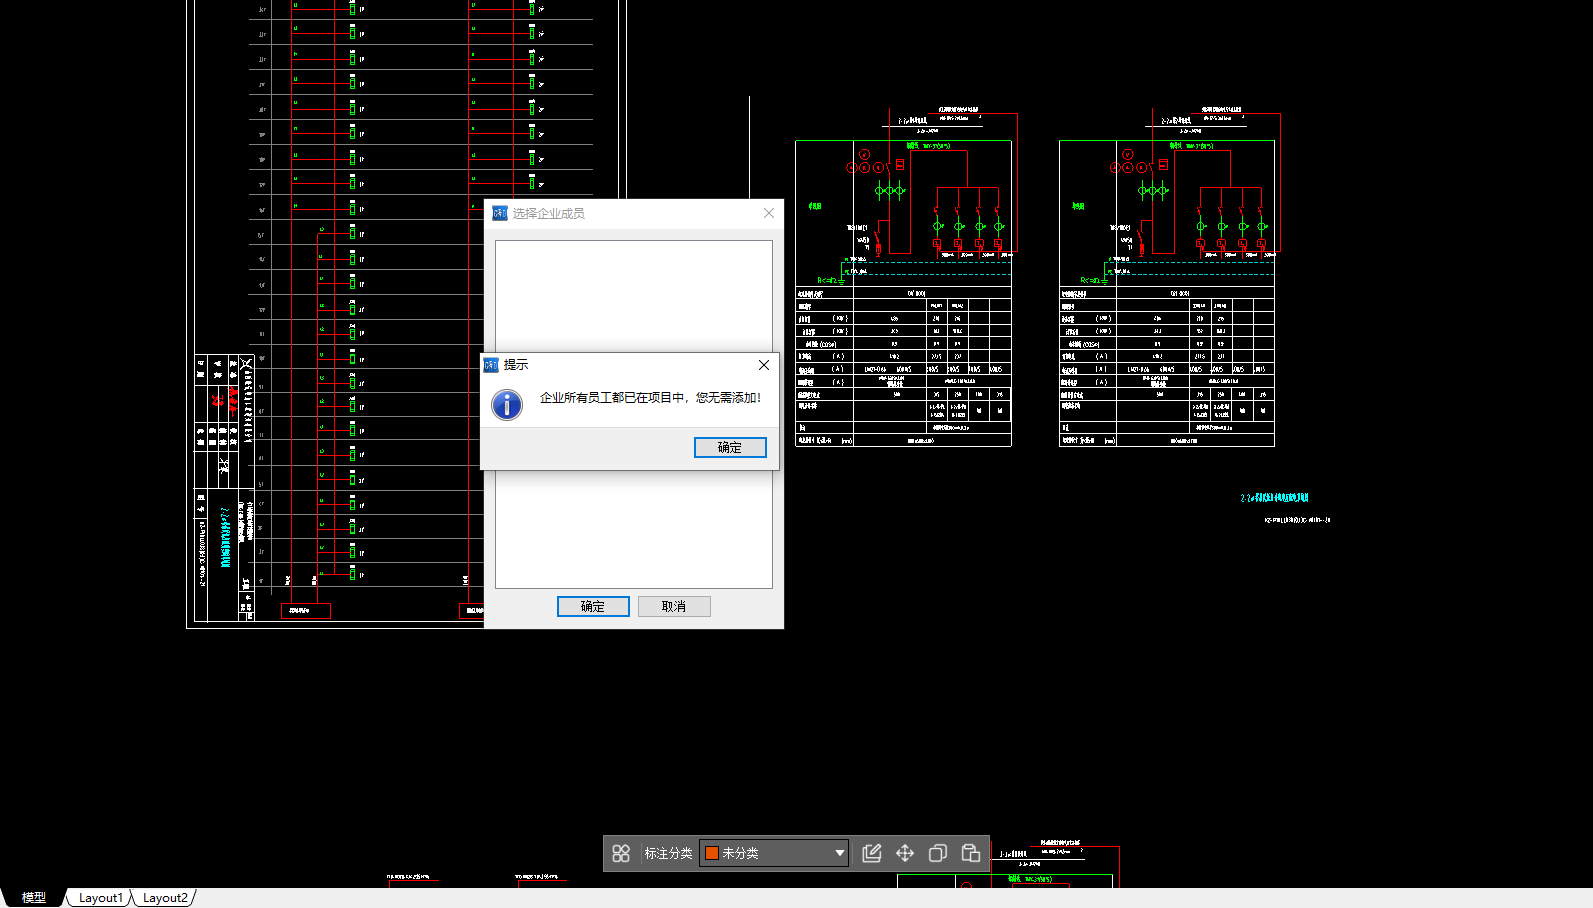
Task: Click the dropdown arrow beside 未分类
Action: (839, 853)
